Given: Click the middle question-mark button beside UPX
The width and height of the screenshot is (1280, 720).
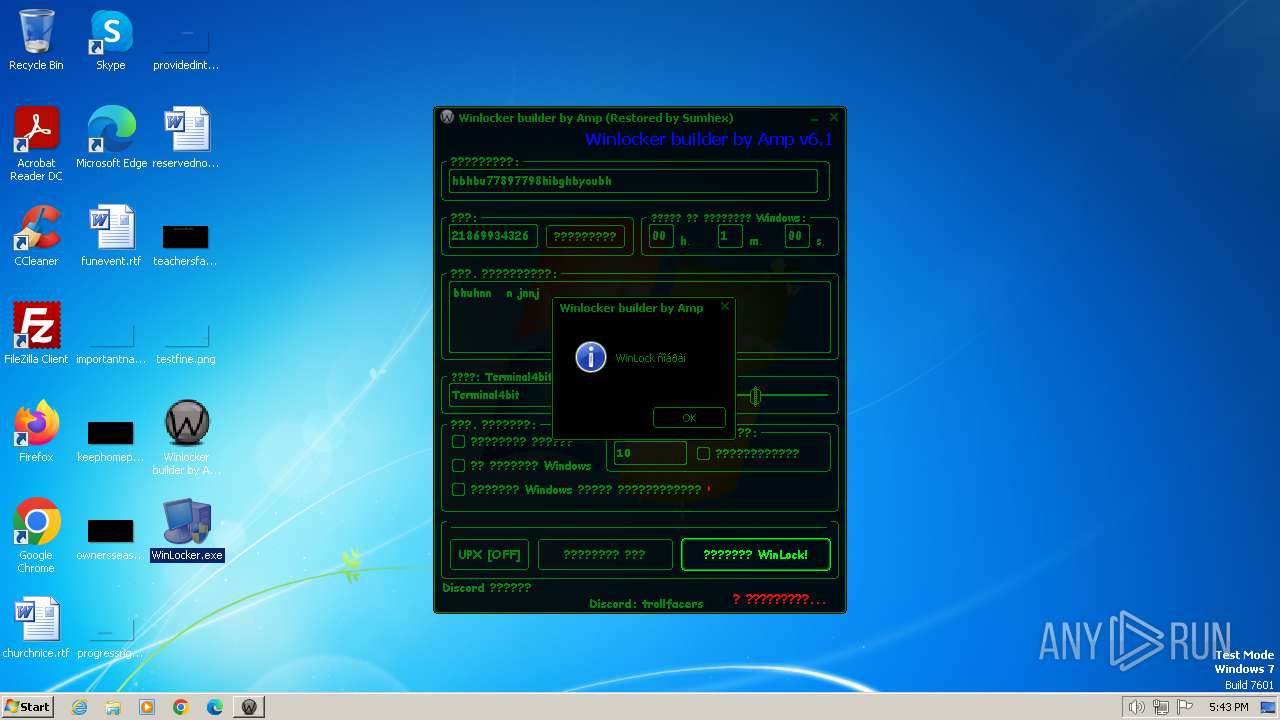Looking at the screenshot, I should pyautogui.click(x=604, y=555).
